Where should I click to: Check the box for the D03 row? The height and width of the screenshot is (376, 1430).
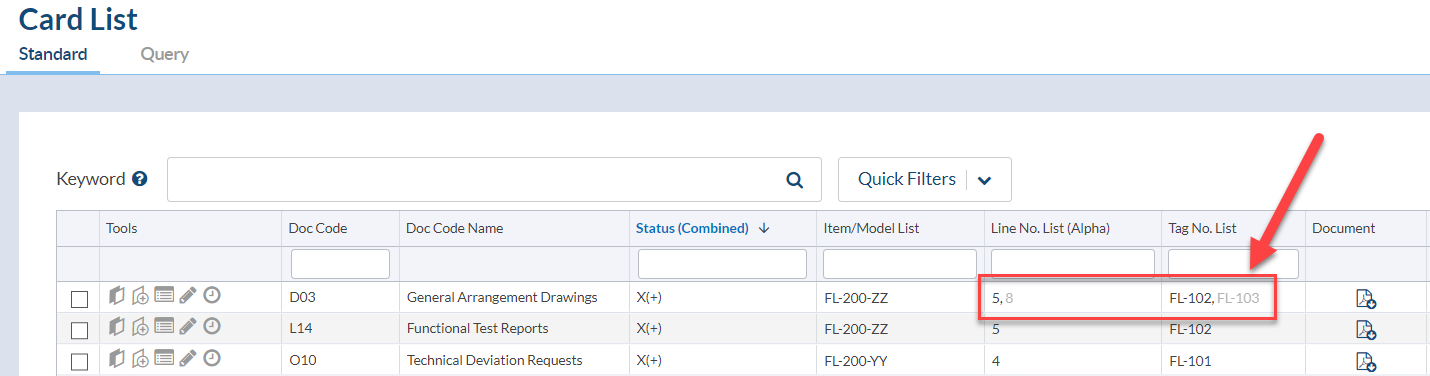(79, 298)
